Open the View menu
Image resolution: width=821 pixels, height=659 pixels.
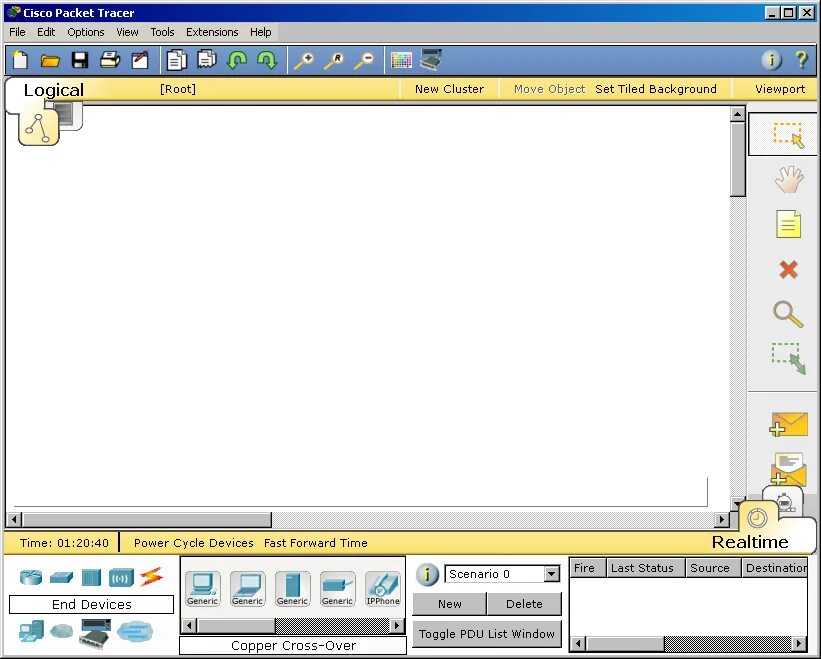[127, 32]
